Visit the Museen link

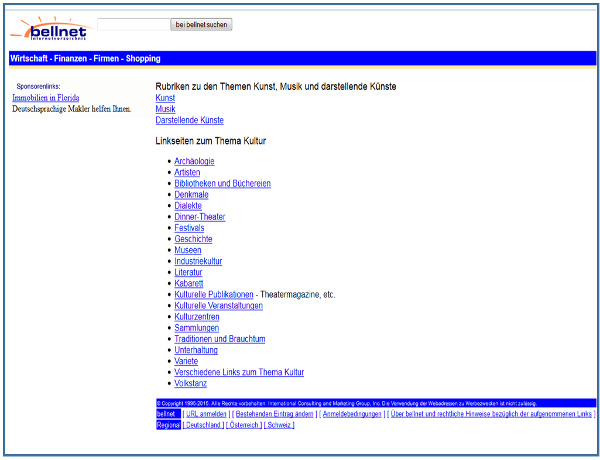[x=188, y=250]
